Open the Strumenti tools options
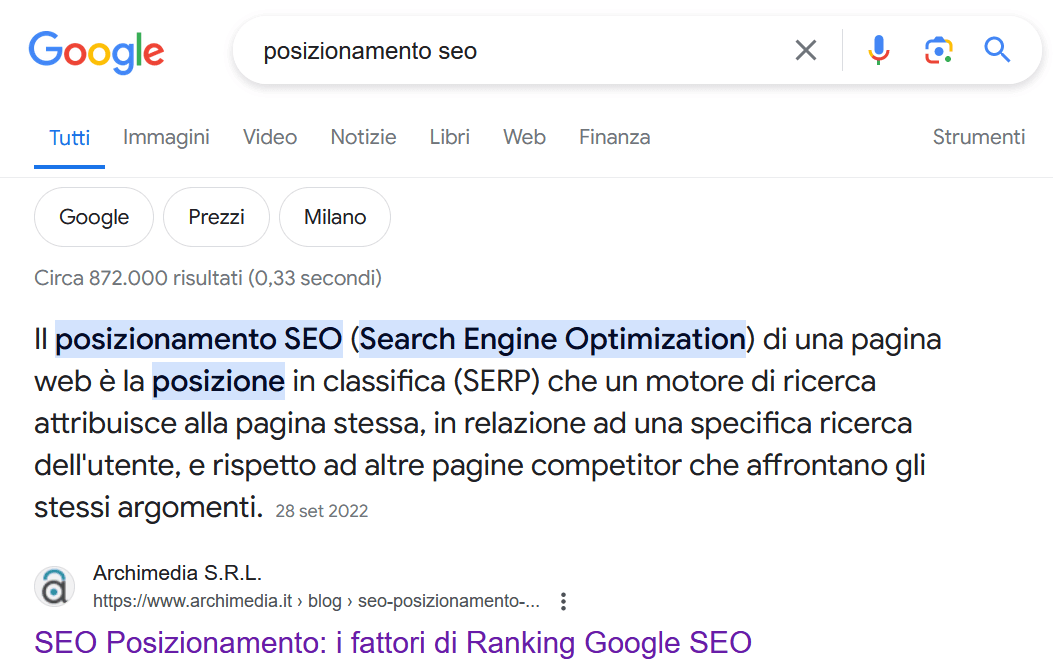This screenshot has width=1053, height=670. (x=978, y=137)
